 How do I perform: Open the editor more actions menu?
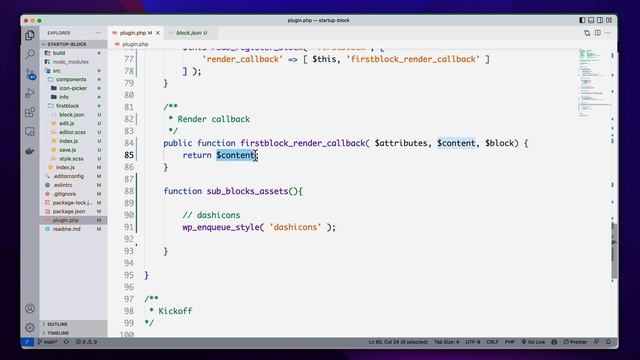point(608,33)
